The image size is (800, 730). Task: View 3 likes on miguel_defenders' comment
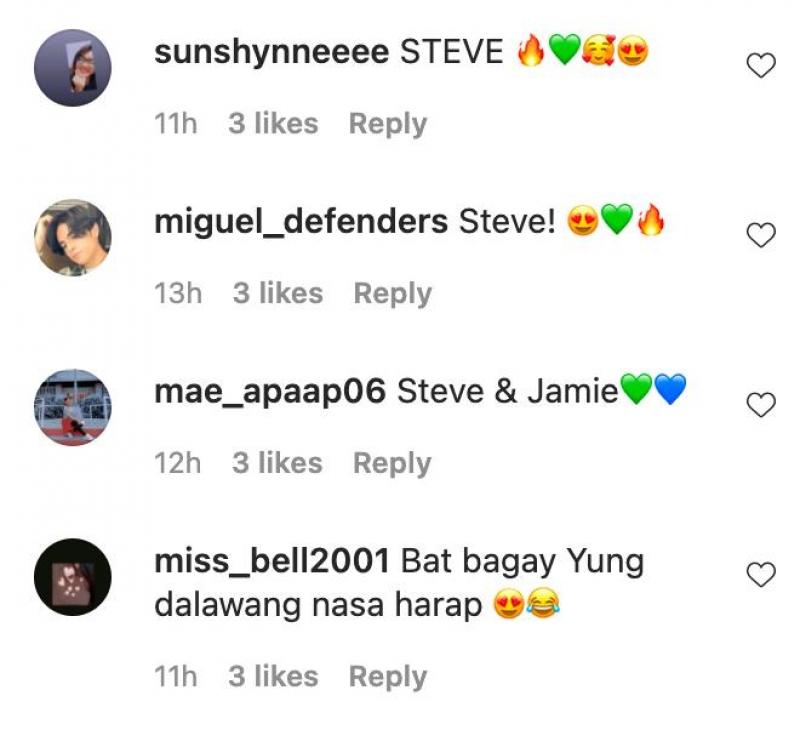pos(278,293)
